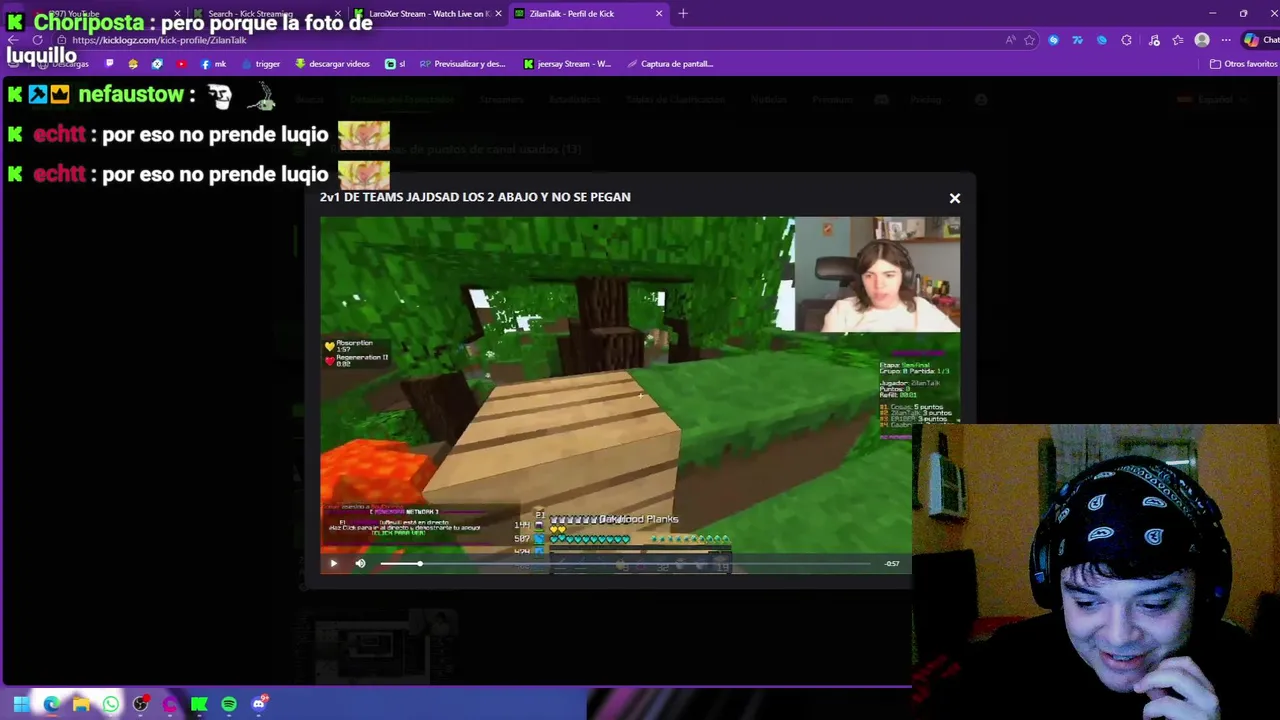This screenshot has height=720, width=1280.
Task: Open Microsoft Edge from the taskbar
Action: (51, 704)
